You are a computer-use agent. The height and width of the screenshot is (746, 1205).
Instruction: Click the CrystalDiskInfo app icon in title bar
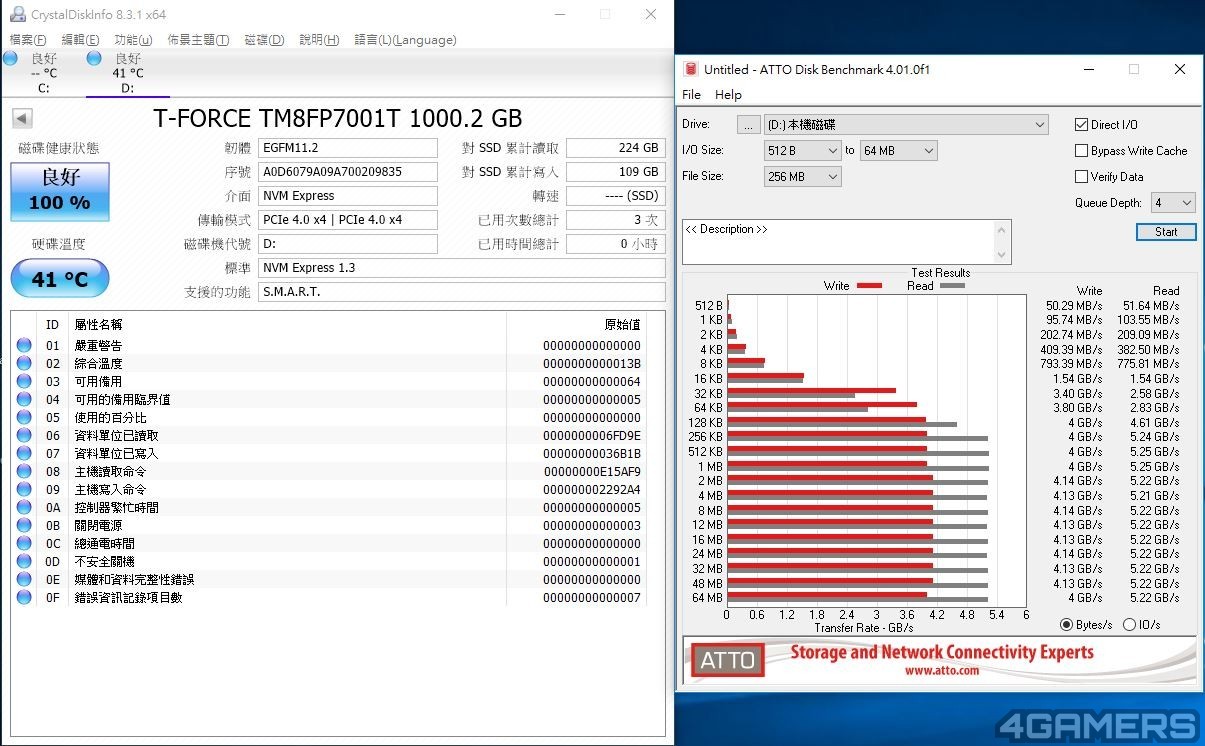17,14
